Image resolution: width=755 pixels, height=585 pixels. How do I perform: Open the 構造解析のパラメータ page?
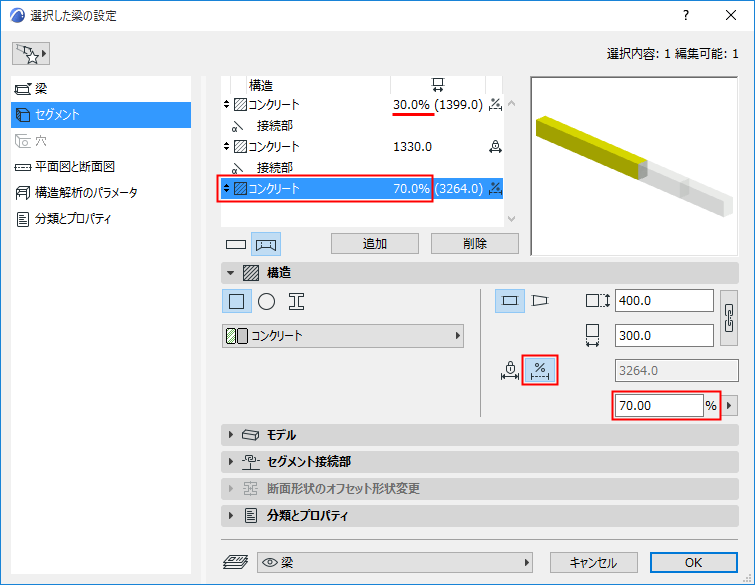(x=101, y=193)
